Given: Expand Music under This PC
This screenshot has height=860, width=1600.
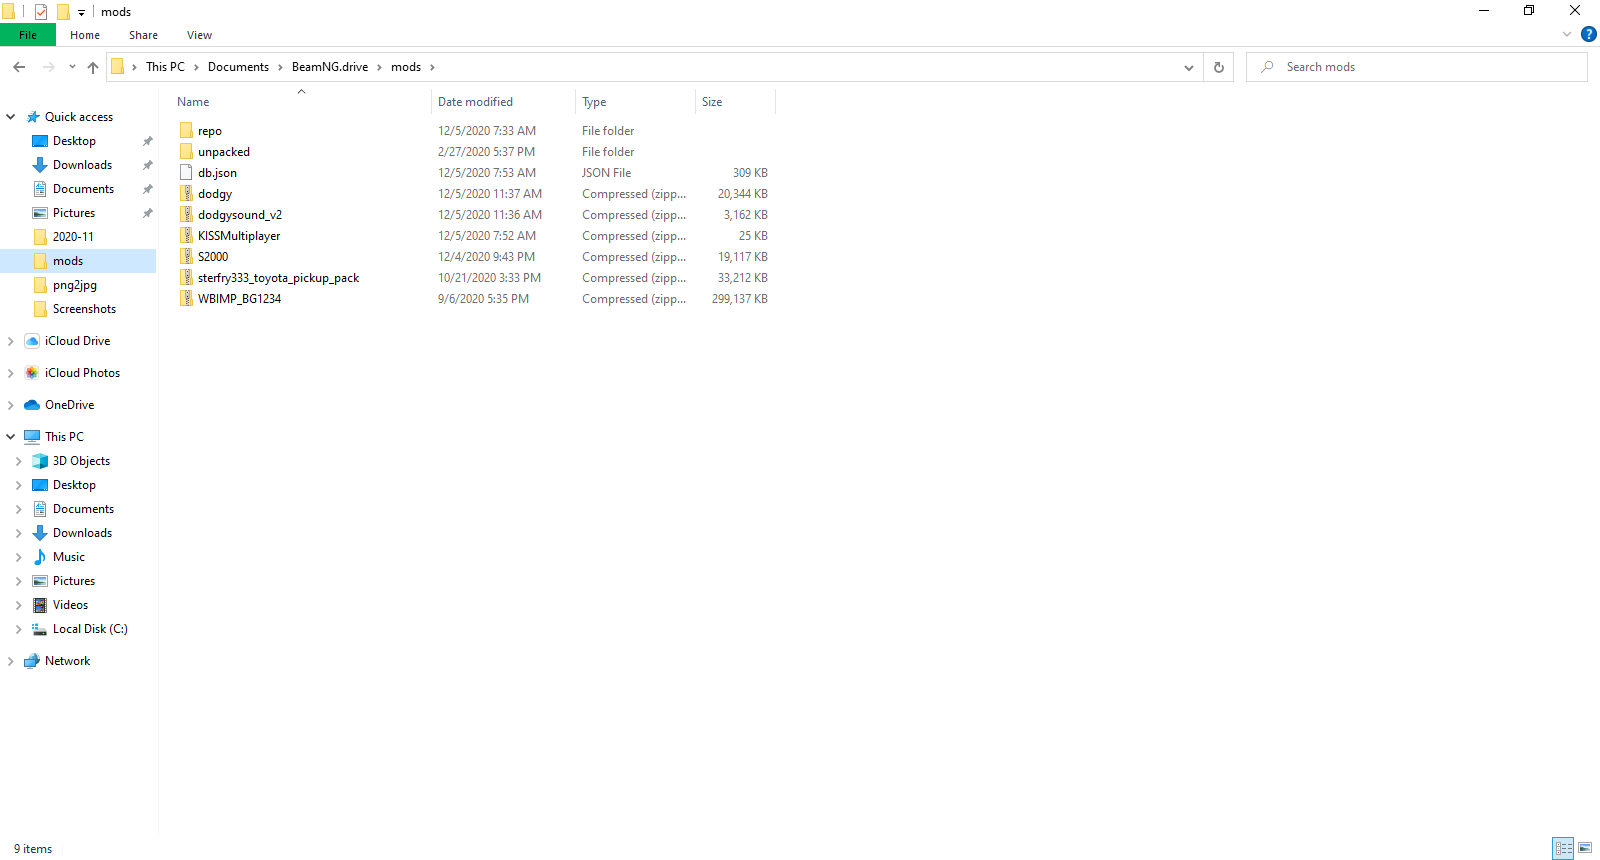Looking at the screenshot, I should pyautogui.click(x=18, y=557).
